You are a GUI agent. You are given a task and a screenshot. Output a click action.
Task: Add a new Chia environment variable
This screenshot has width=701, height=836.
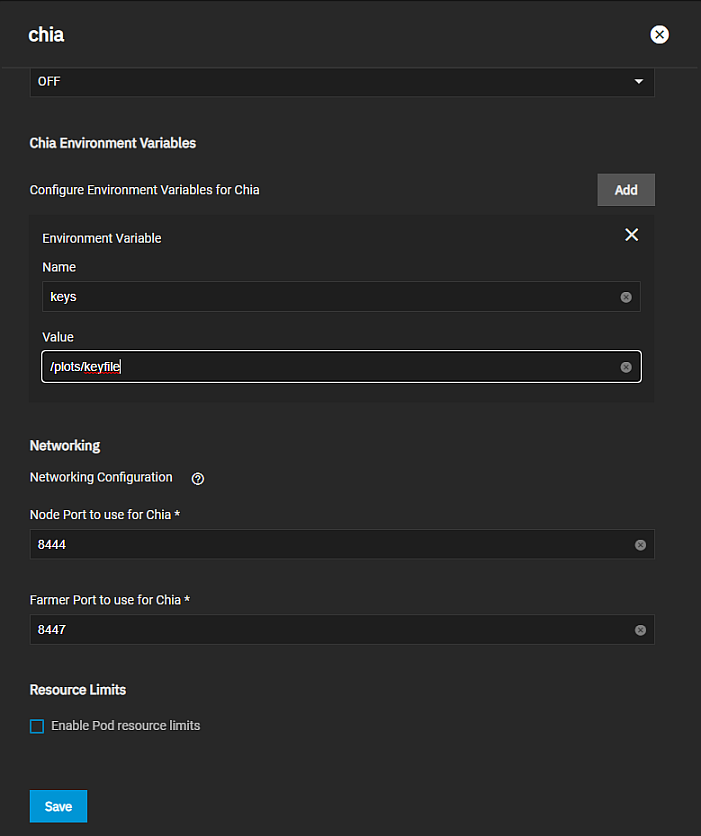(626, 190)
